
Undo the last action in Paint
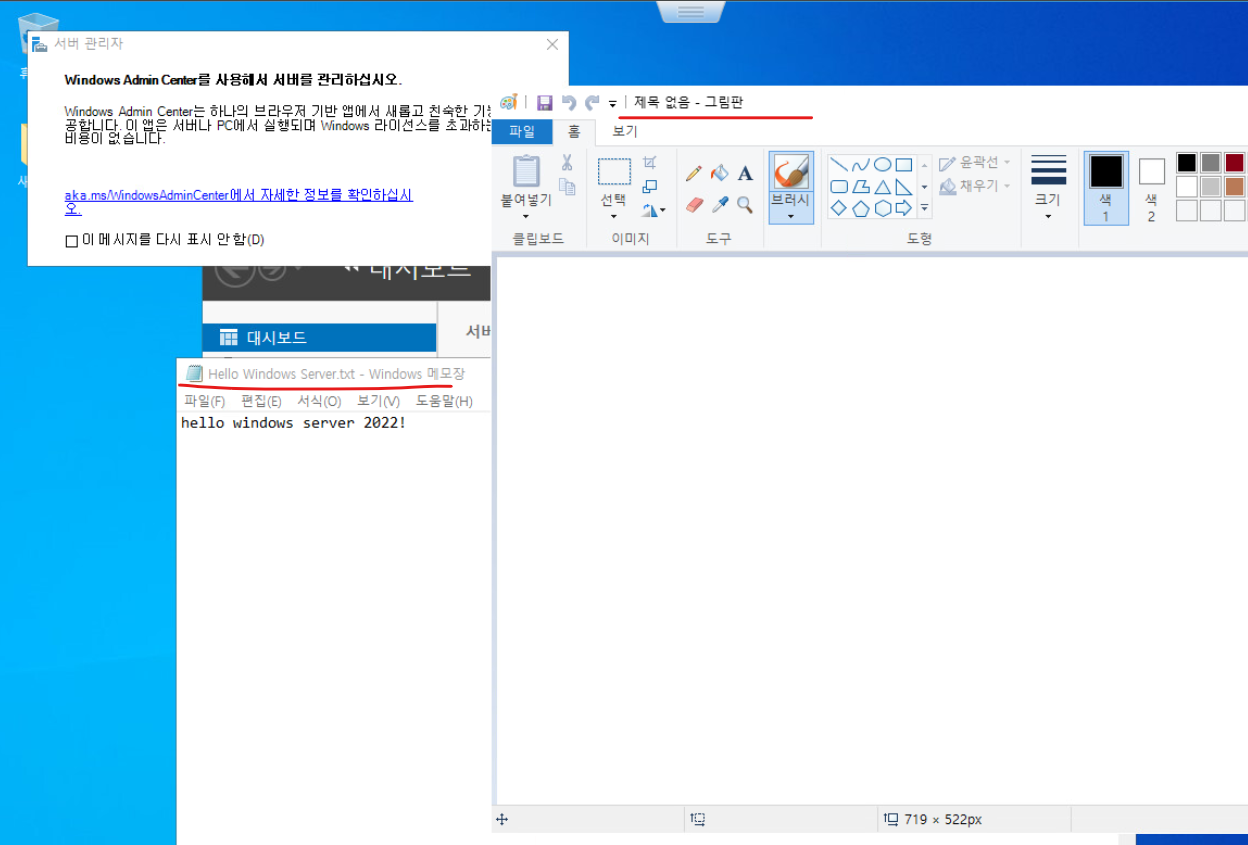coord(569,102)
